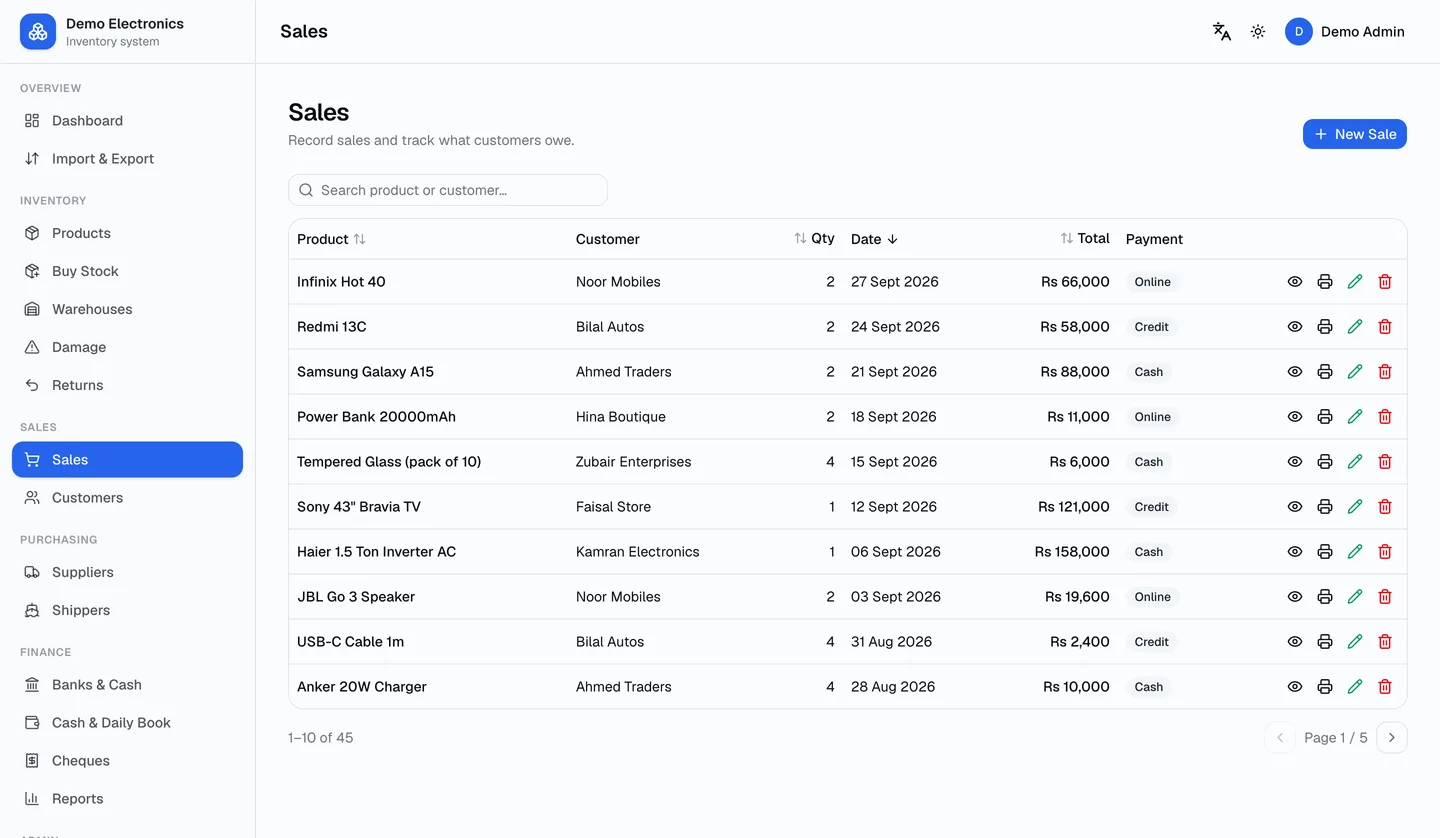Print the Power Bank 20000mAh sale

coord(1325,417)
